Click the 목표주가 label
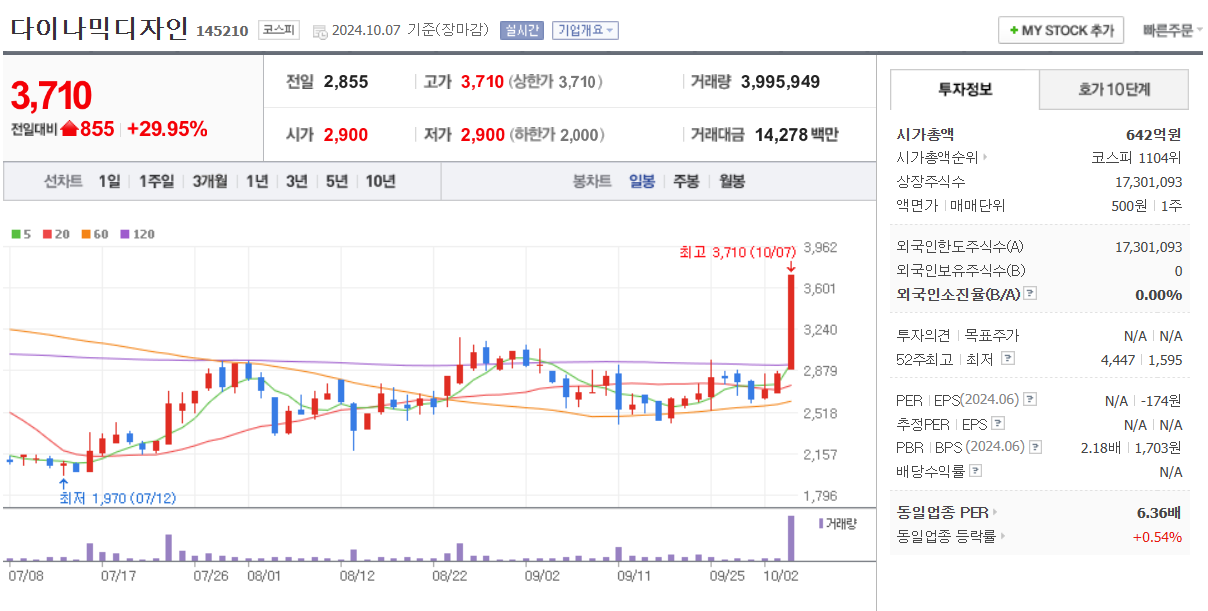 click(992, 335)
